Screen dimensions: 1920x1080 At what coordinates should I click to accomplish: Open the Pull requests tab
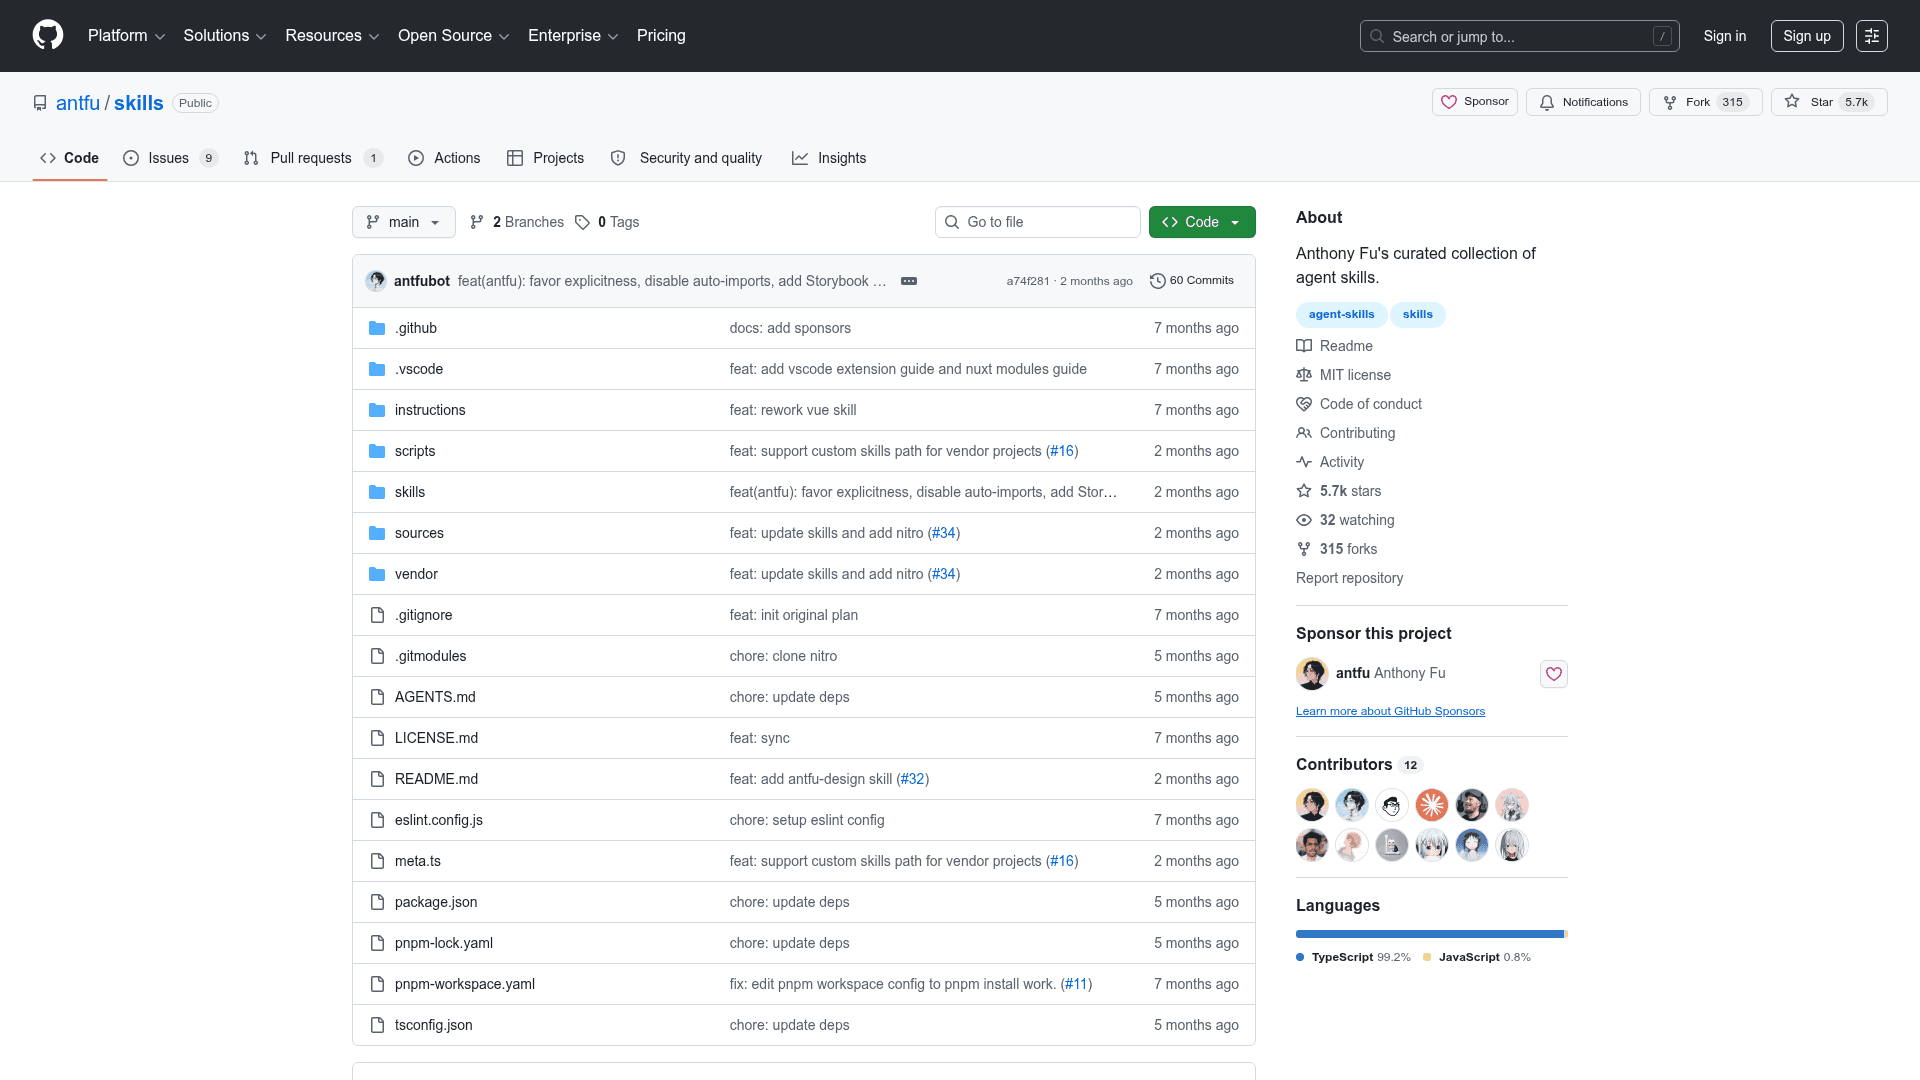pos(313,158)
